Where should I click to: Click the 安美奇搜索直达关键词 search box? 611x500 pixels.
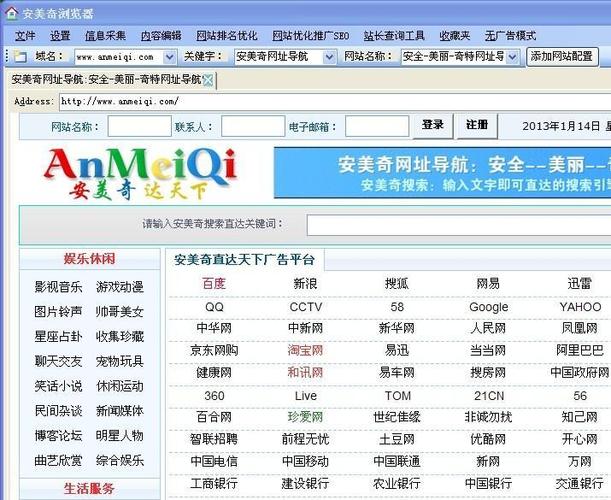[x=459, y=225]
